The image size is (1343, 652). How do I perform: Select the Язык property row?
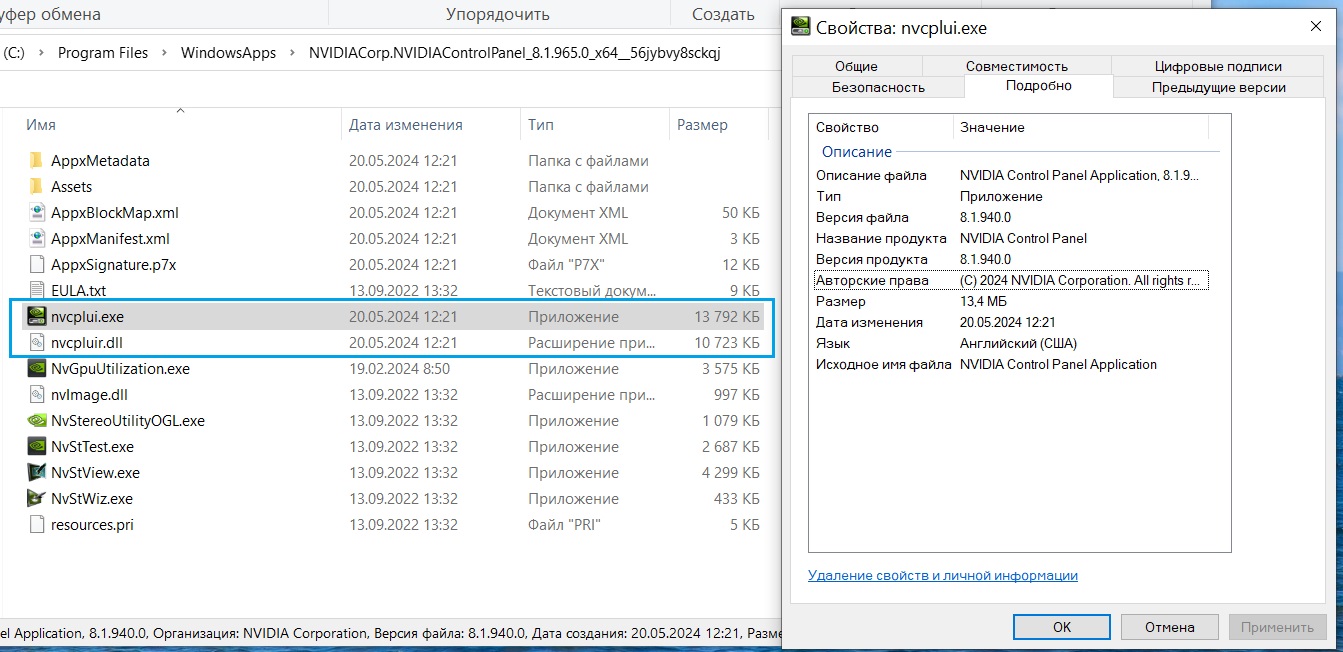[1012, 343]
